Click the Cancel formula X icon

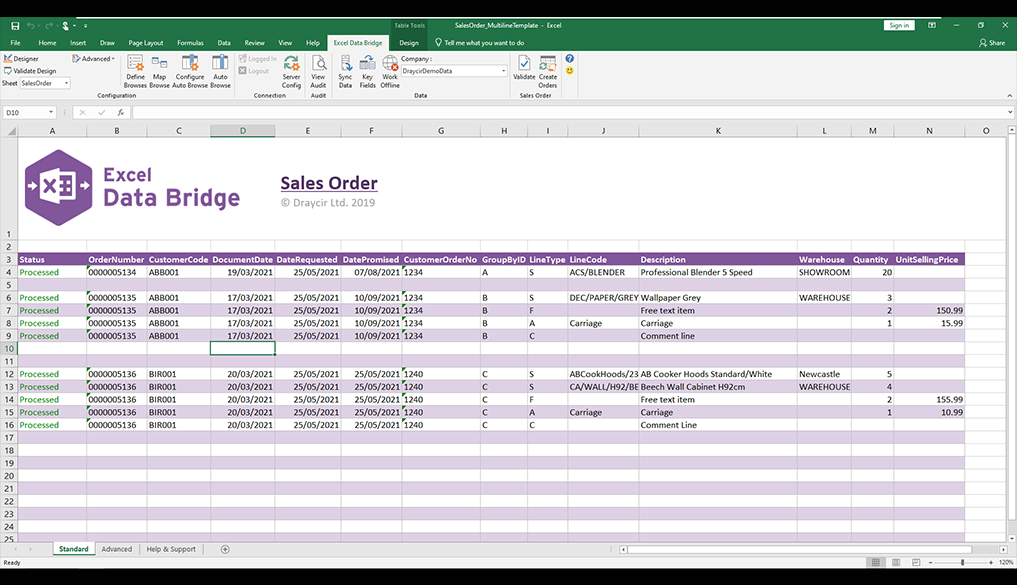point(82,112)
